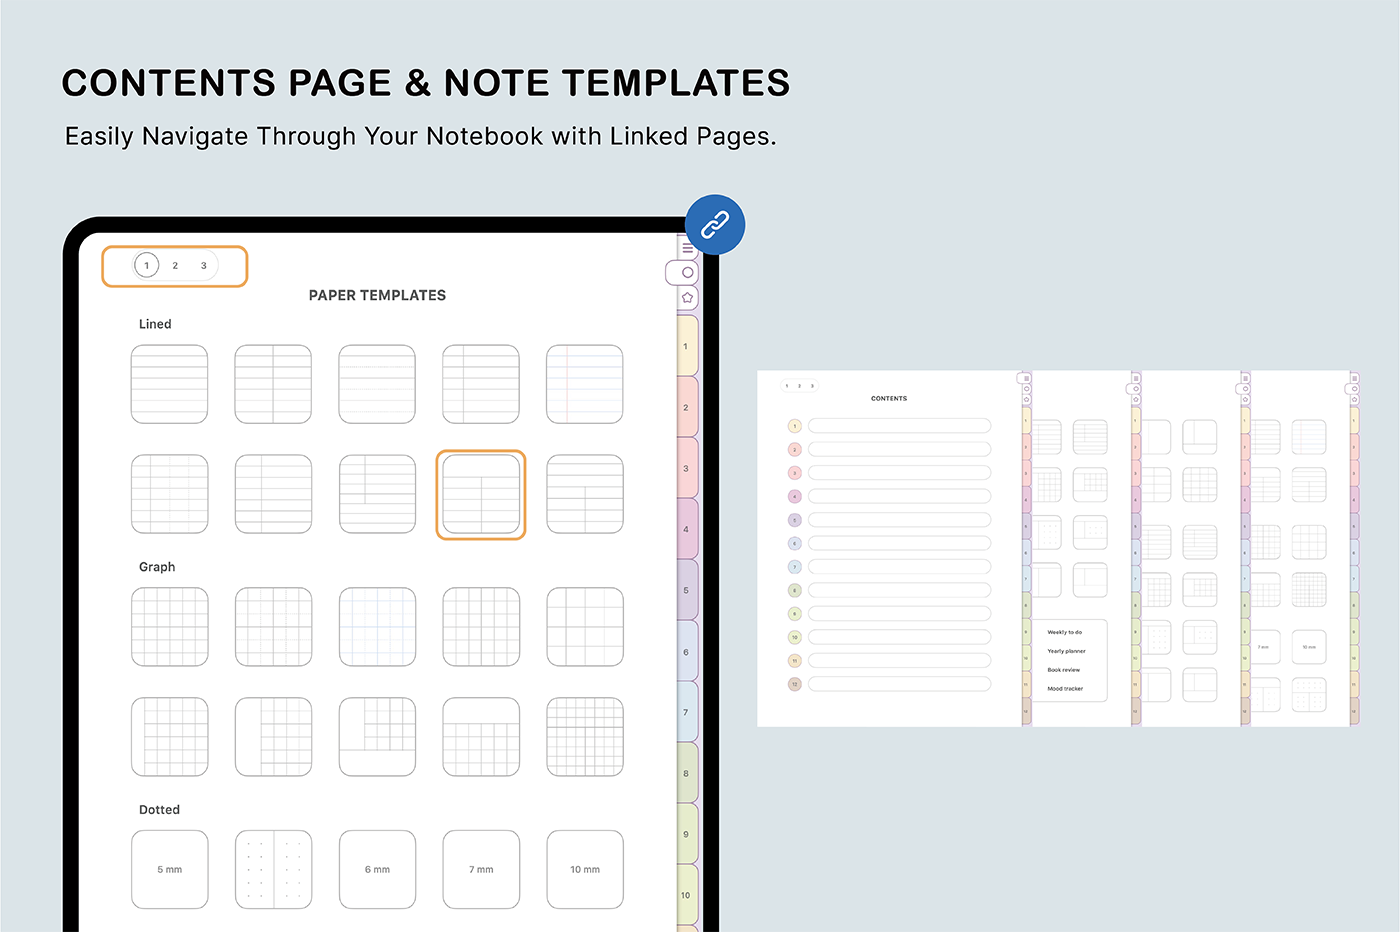Choose the orange-highlighted lined template
Screen dimensions: 1400x932
[481, 494]
